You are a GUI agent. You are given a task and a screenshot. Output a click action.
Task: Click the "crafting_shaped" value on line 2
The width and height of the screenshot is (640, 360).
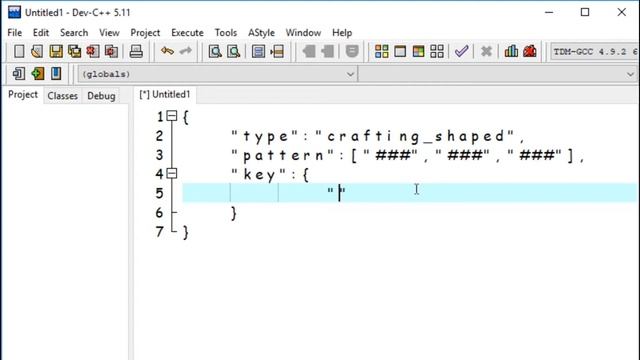point(415,136)
